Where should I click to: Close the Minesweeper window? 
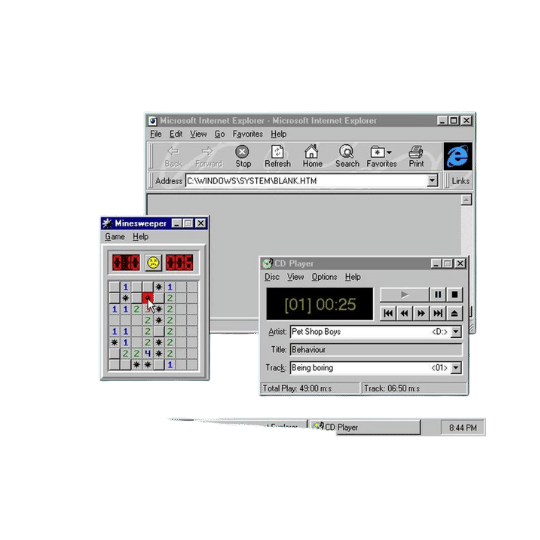[x=200, y=224]
